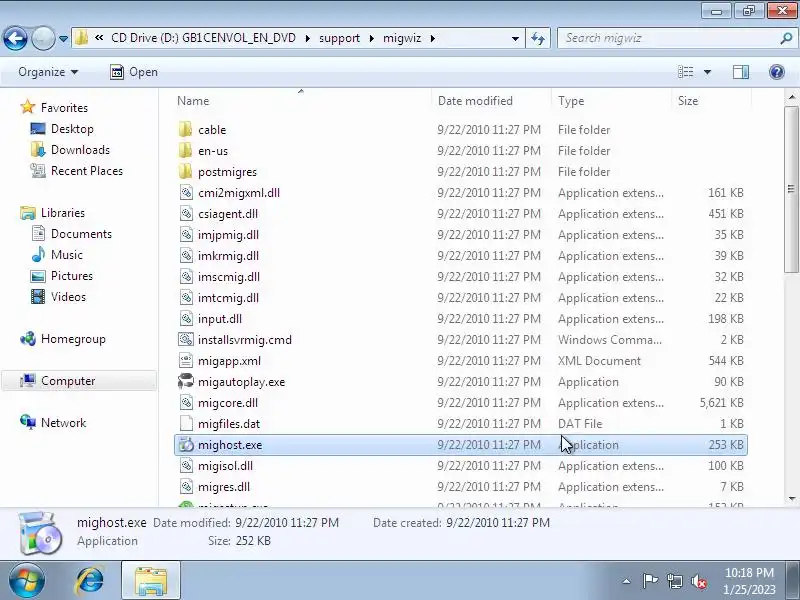Click the Videos library icon
Screen dimensions: 800x600
coord(38,297)
